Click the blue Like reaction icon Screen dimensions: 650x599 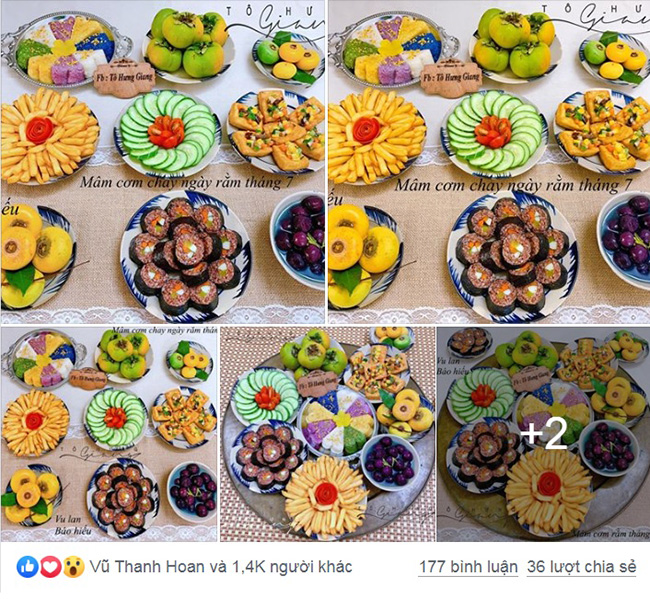point(27,567)
